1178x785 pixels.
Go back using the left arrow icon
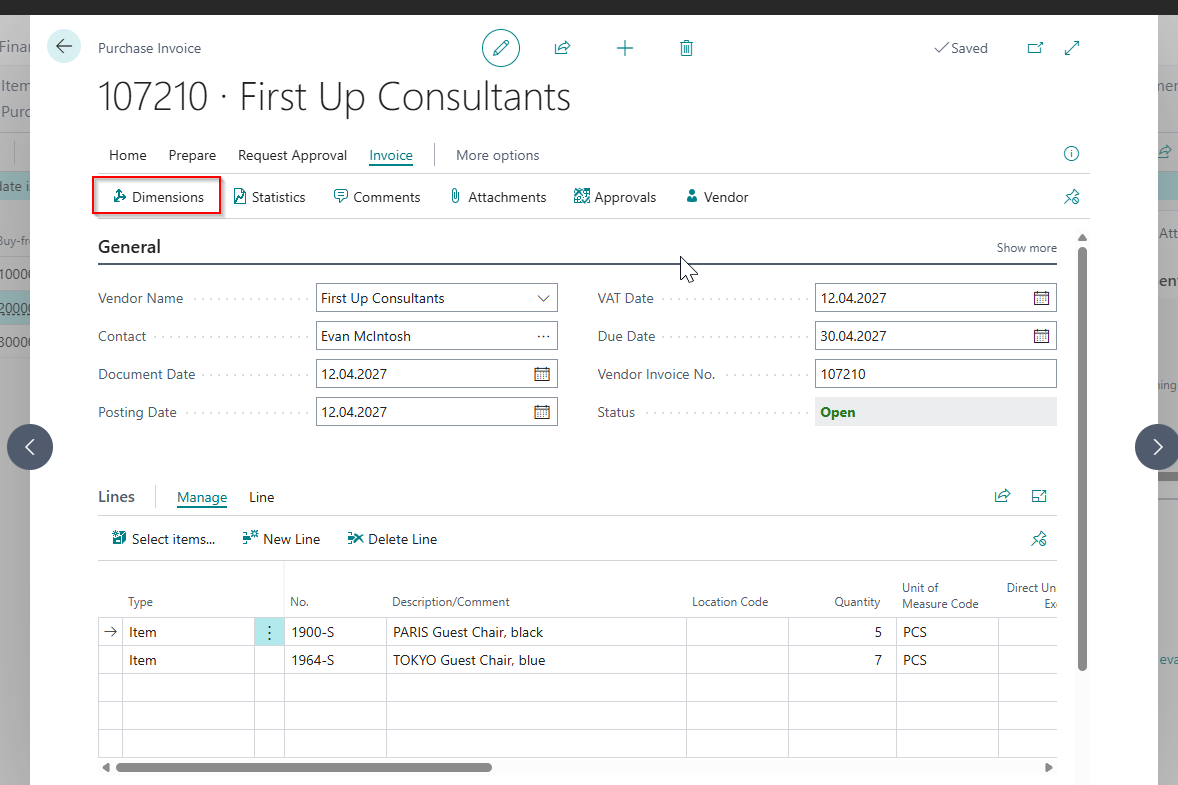[x=64, y=47]
